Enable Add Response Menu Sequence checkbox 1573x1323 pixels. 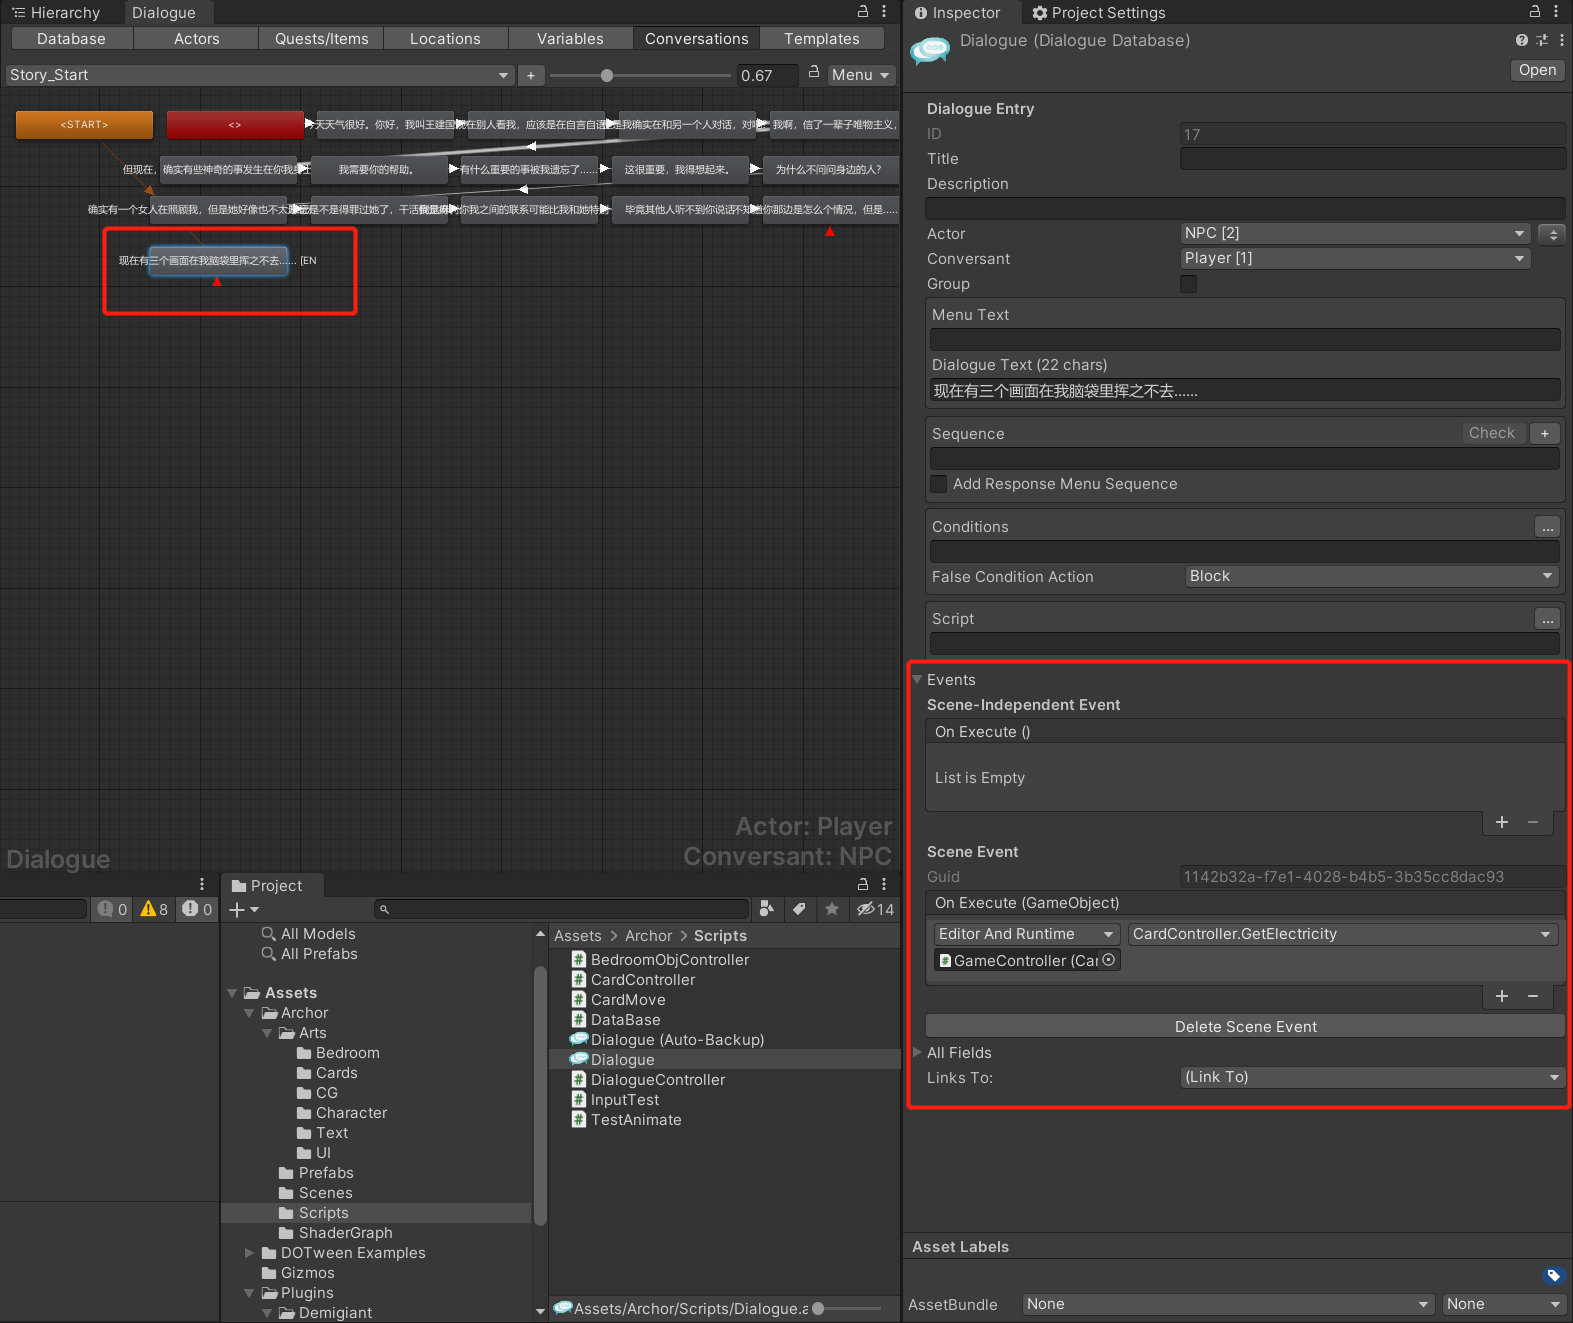(x=939, y=484)
